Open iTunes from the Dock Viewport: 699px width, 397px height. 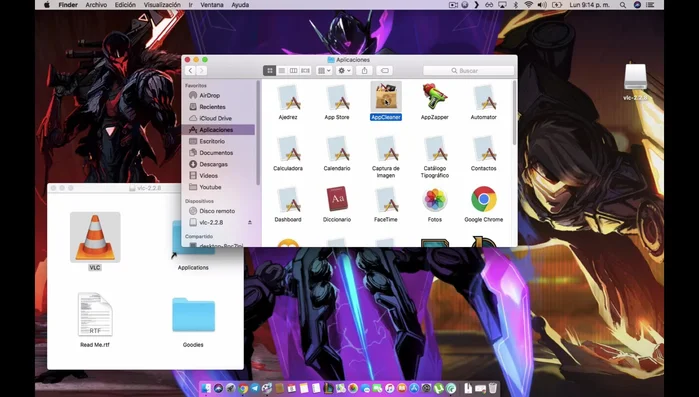pos(390,388)
